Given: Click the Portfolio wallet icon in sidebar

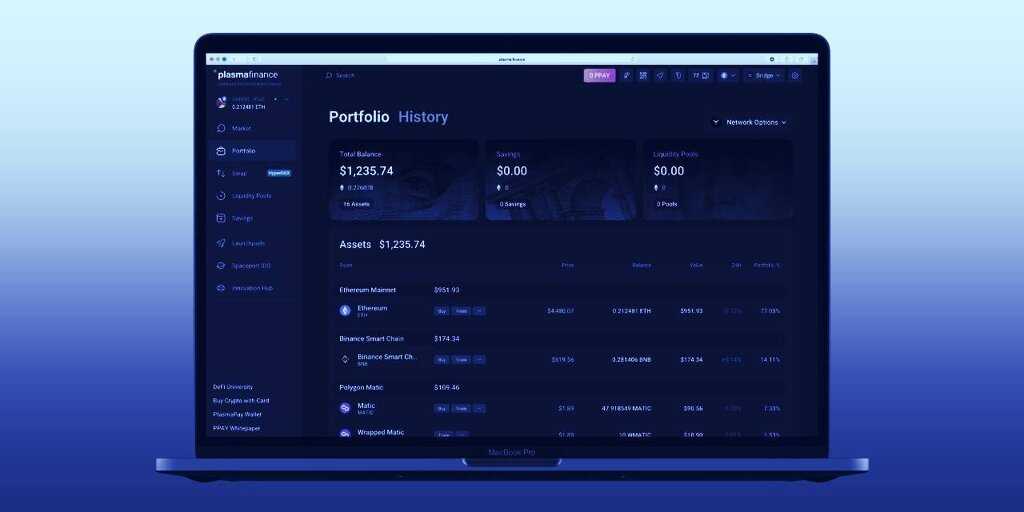Looking at the screenshot, I should (221, 151).
